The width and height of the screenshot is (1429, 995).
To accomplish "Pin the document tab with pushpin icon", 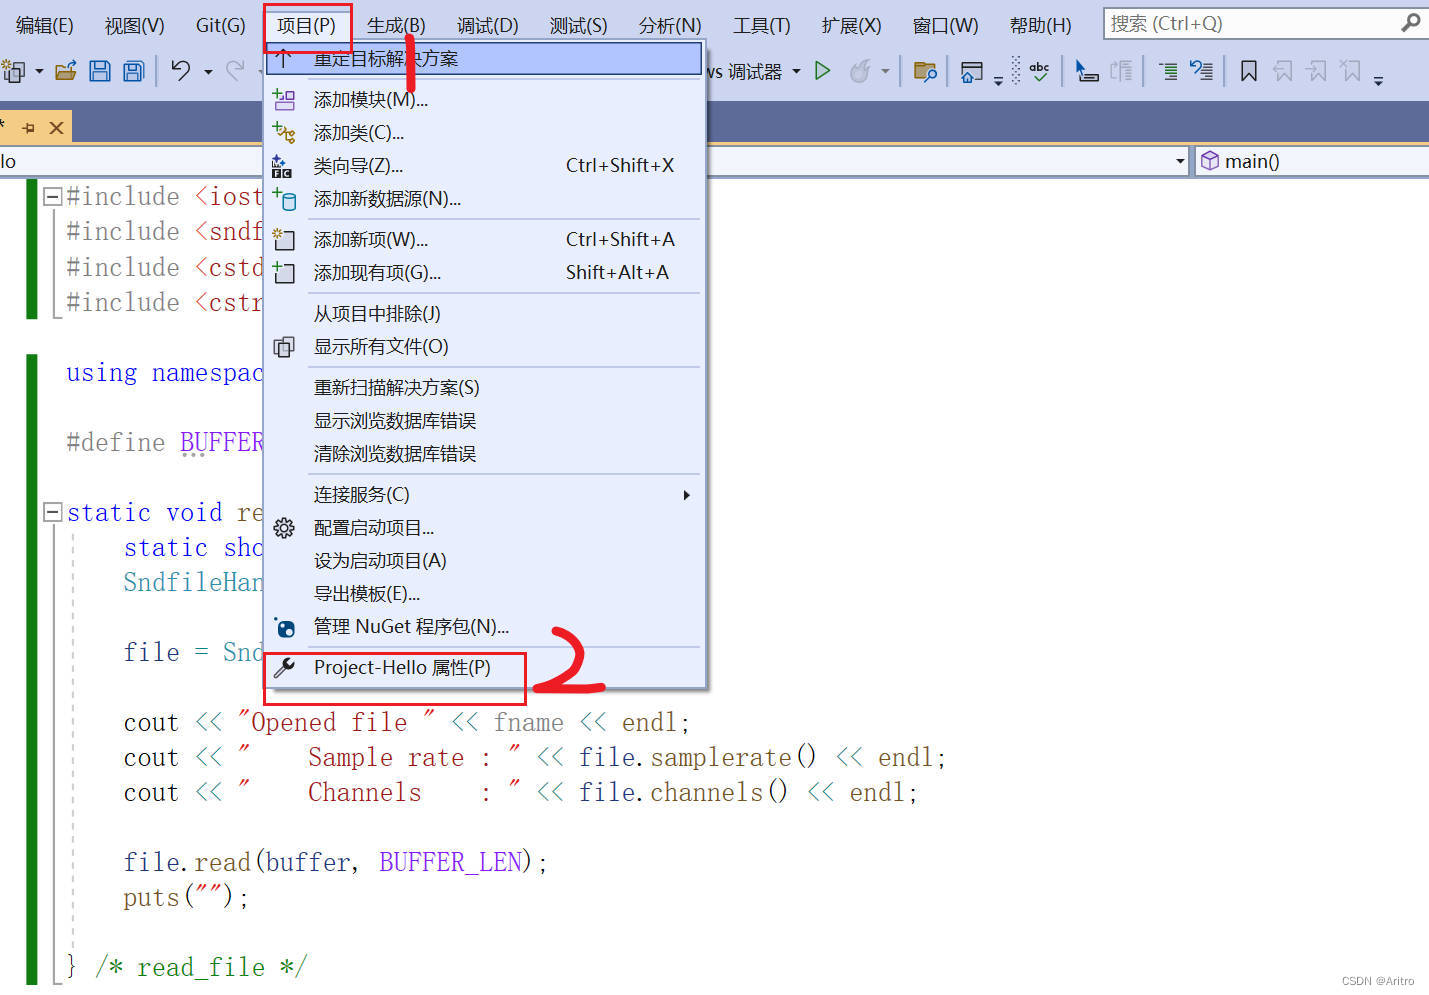I will [x=28, y=128].
